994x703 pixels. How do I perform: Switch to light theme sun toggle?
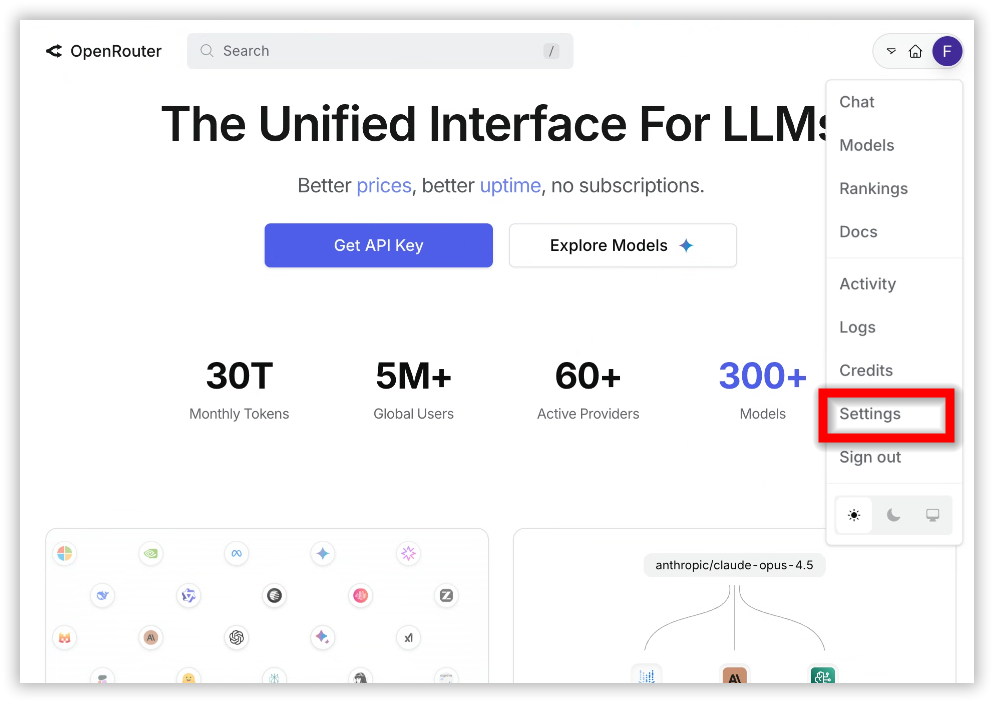coord(854,515)
